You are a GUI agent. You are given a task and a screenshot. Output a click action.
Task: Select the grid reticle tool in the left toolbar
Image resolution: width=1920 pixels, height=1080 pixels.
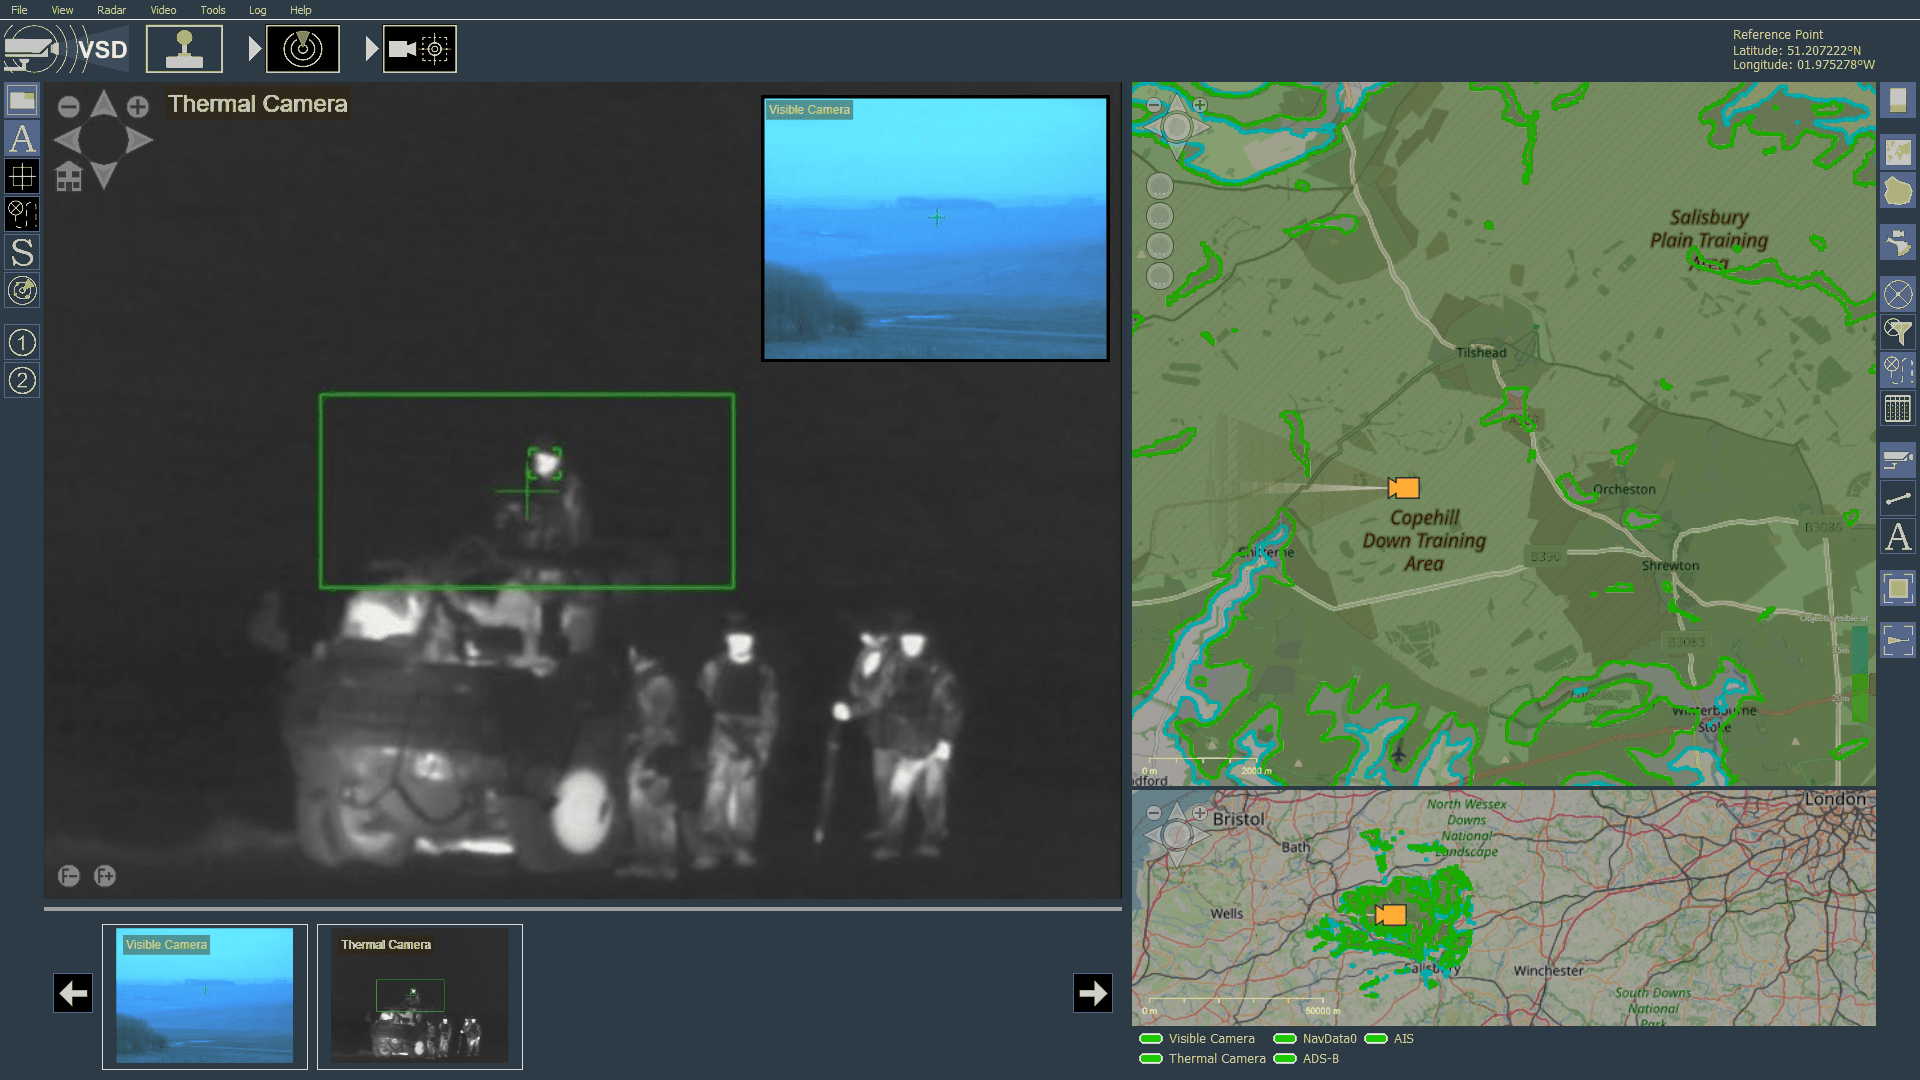click(x=21, y=177)
